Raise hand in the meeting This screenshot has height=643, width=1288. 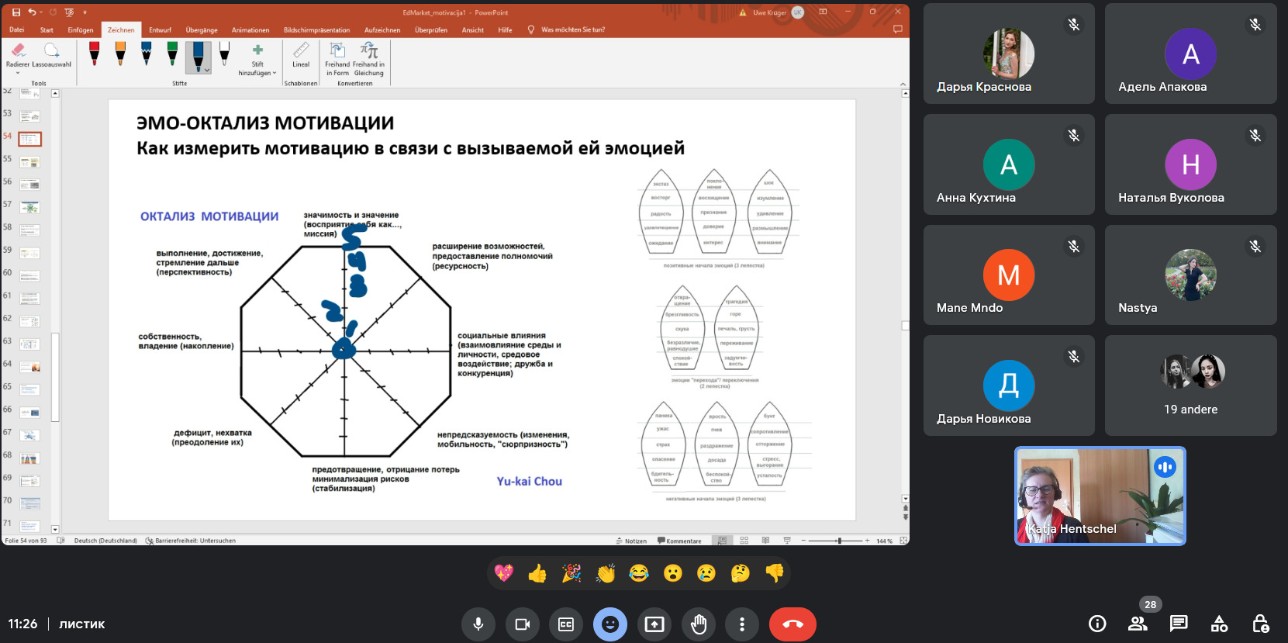pyautogui.click(x=699, y=624)
